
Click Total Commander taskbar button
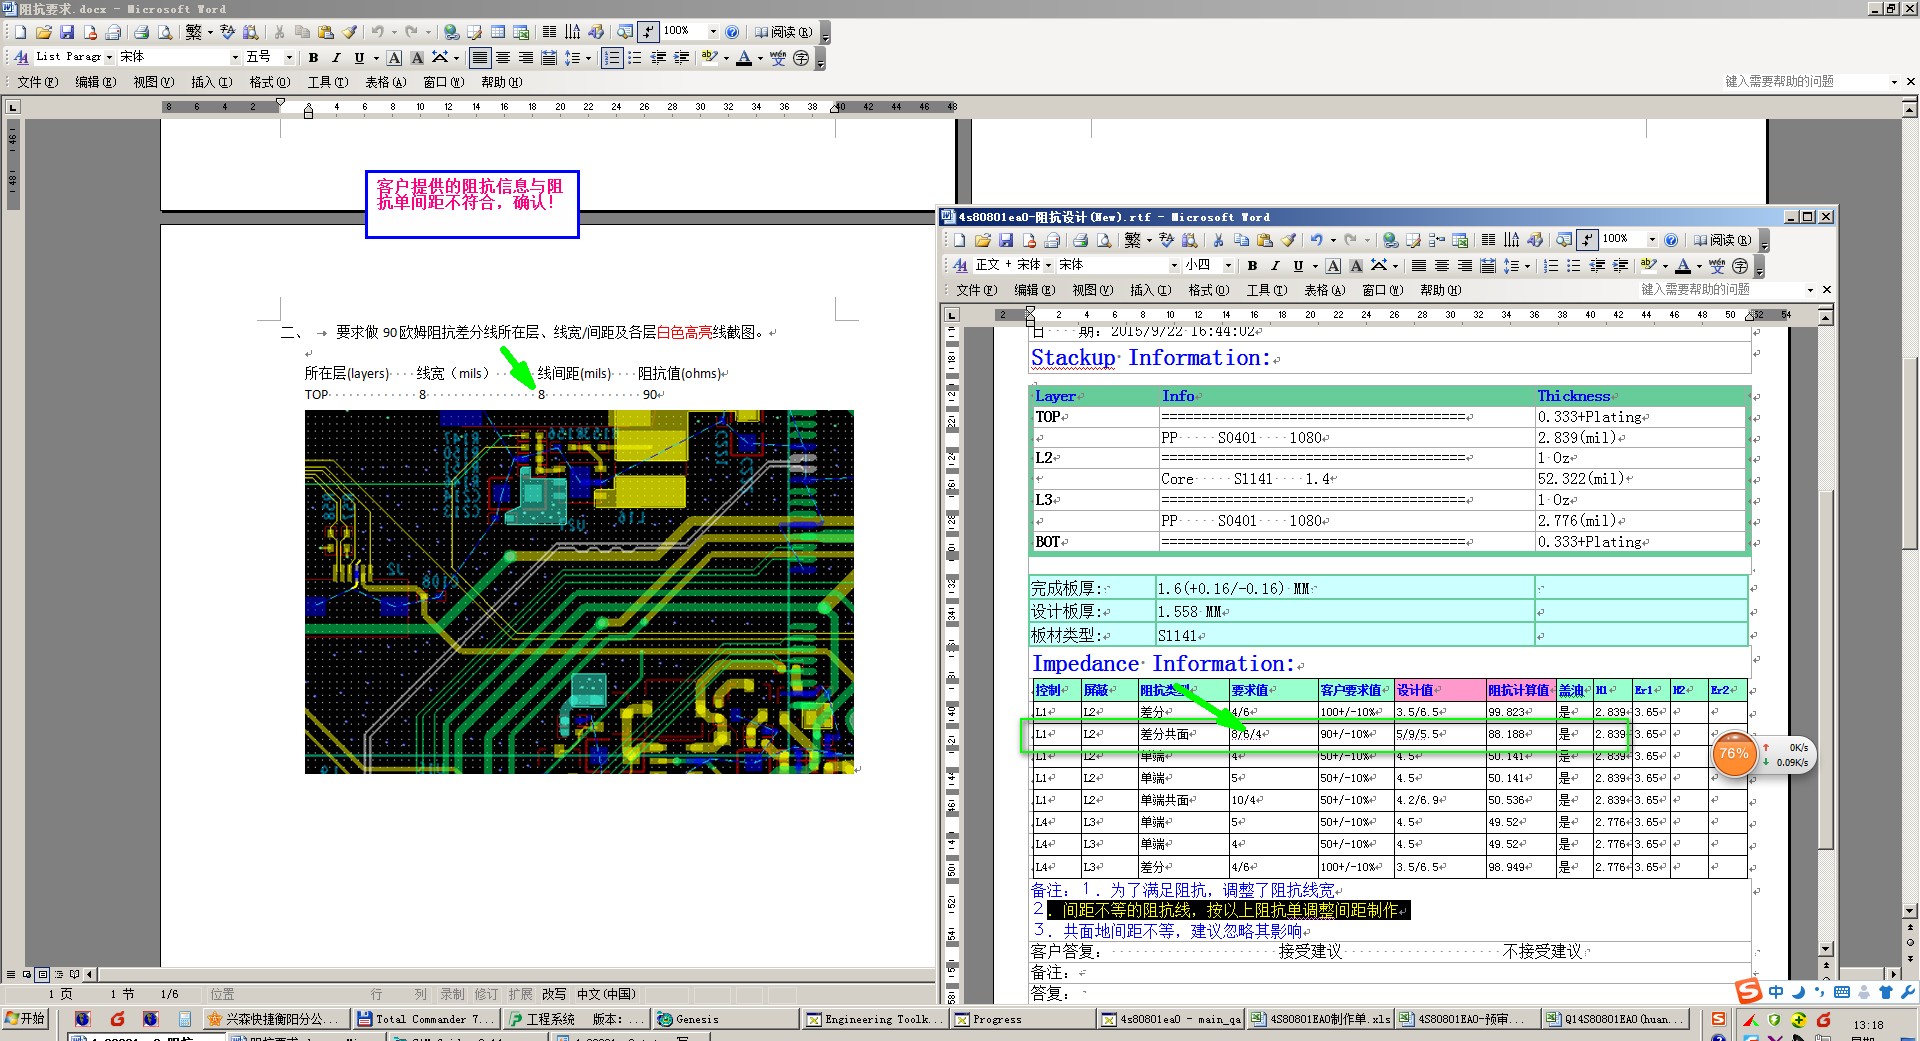[424, 1019]
